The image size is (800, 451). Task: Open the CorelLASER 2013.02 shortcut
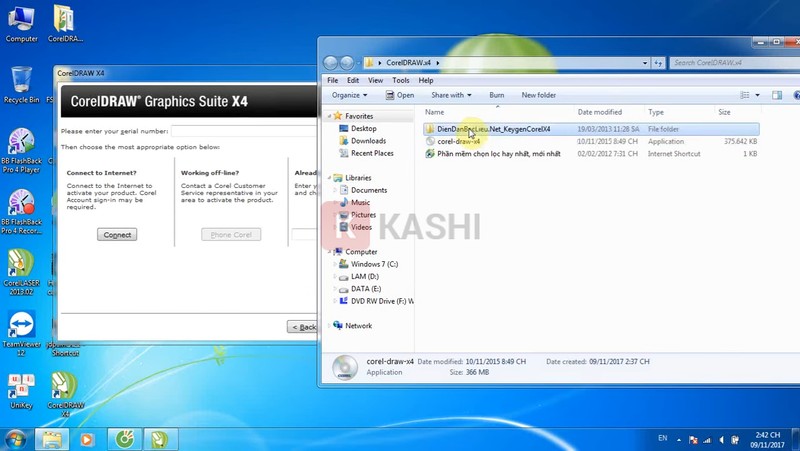(x=21, y=272)
